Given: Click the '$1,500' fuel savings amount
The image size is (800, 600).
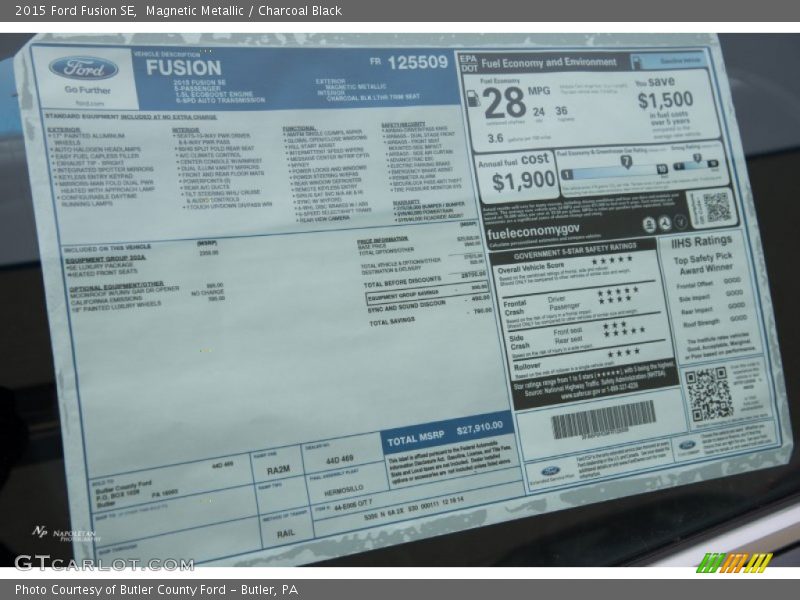Looking at the screenshot, I should [x=665, y=100].
